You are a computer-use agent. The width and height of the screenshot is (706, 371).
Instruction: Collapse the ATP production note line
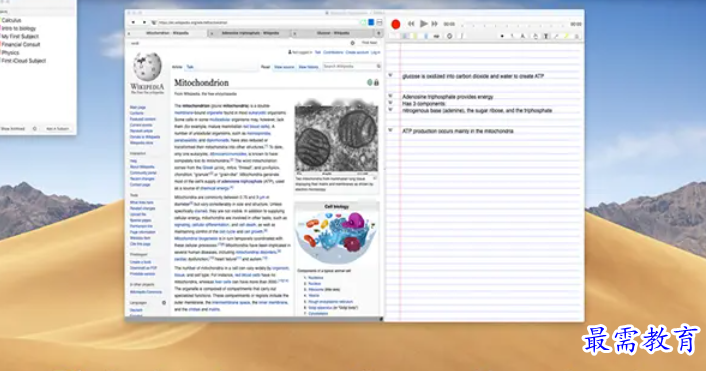click(x=390, y=130)
